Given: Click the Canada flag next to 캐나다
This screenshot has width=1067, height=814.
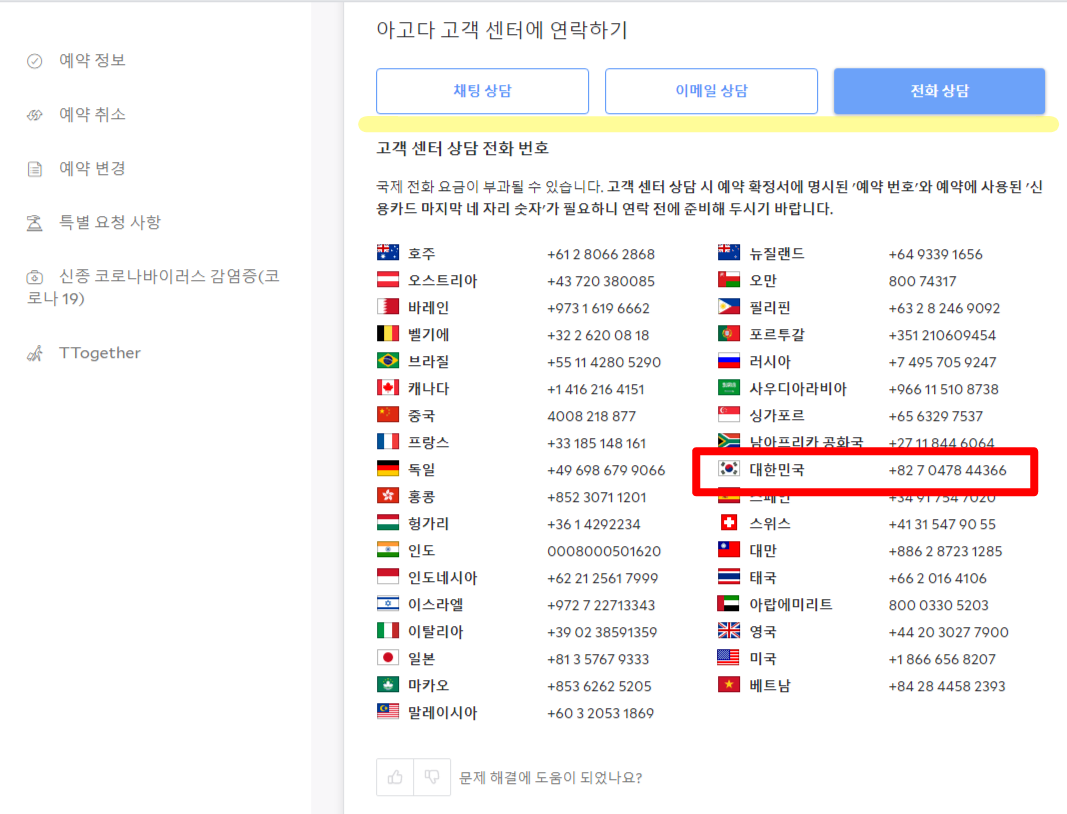Looking at the screenshot, I should (388, 387).
